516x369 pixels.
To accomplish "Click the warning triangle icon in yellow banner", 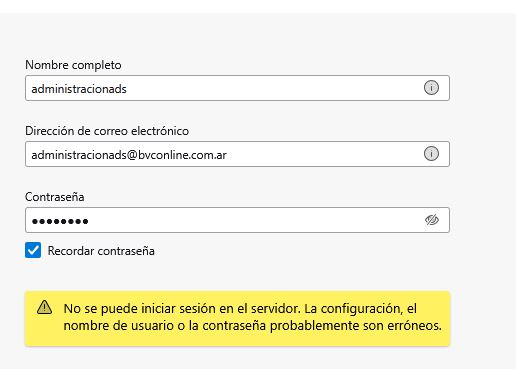I will (x=44, y=307).
